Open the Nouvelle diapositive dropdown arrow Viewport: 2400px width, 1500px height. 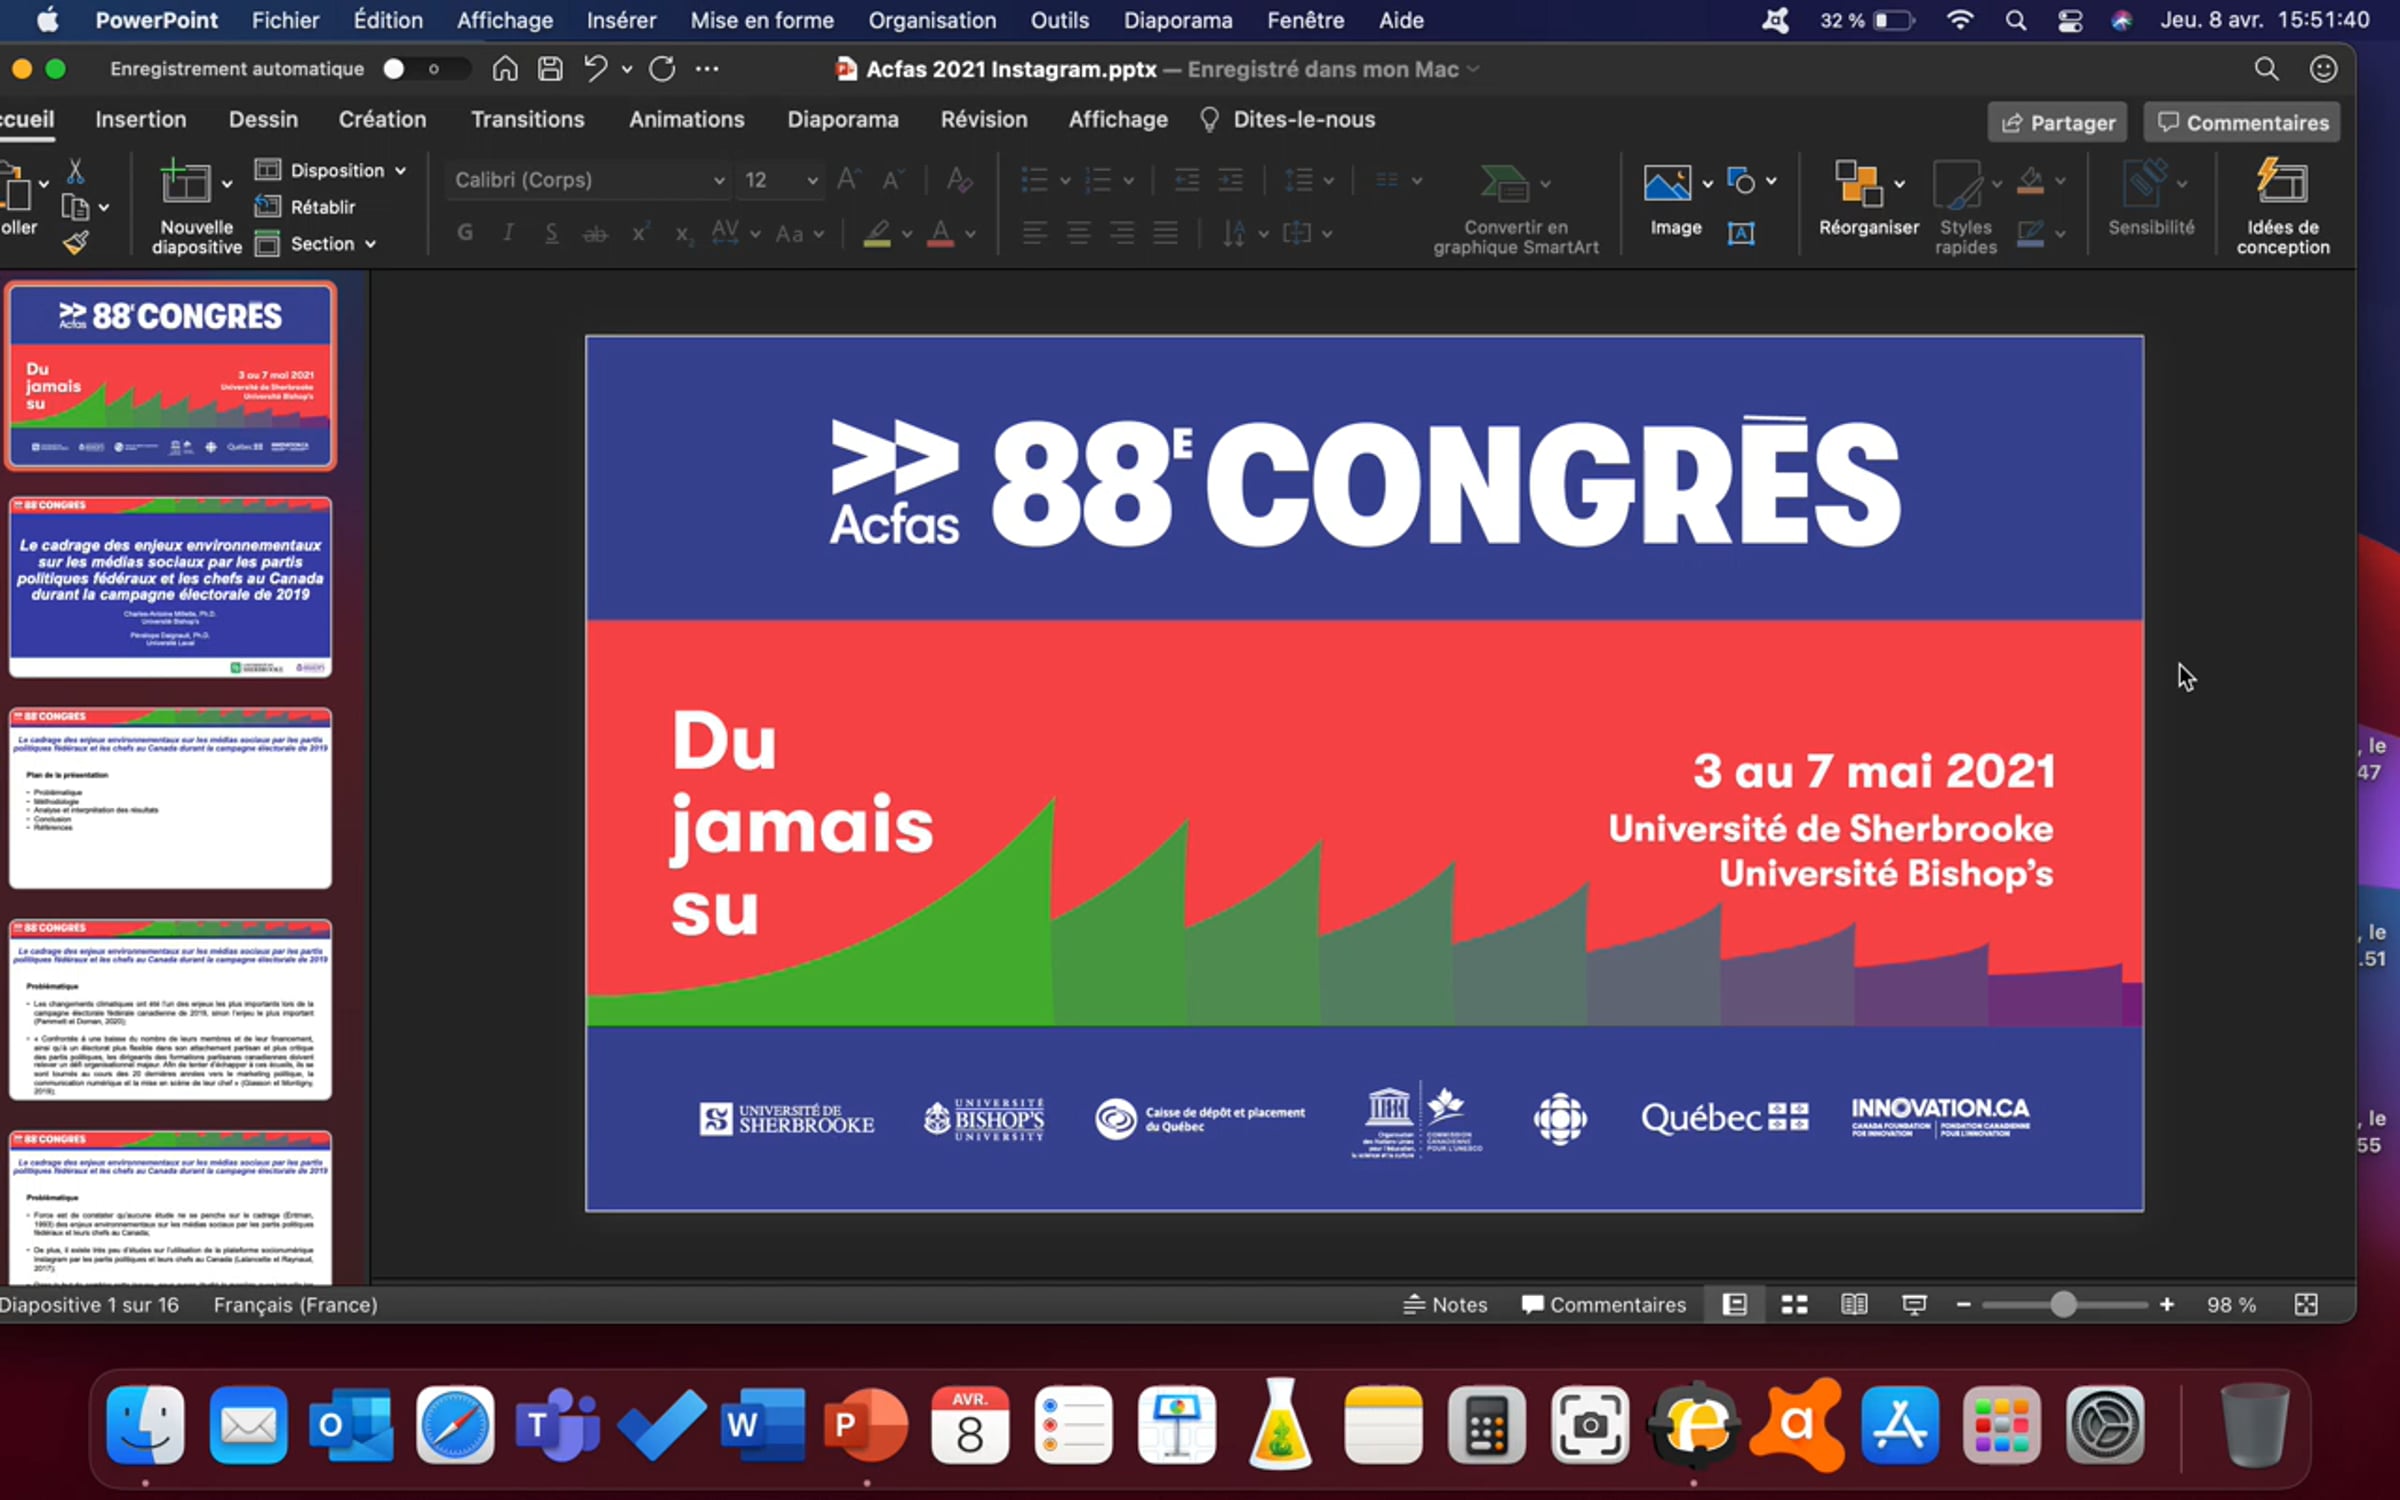[x=227, y=184]
